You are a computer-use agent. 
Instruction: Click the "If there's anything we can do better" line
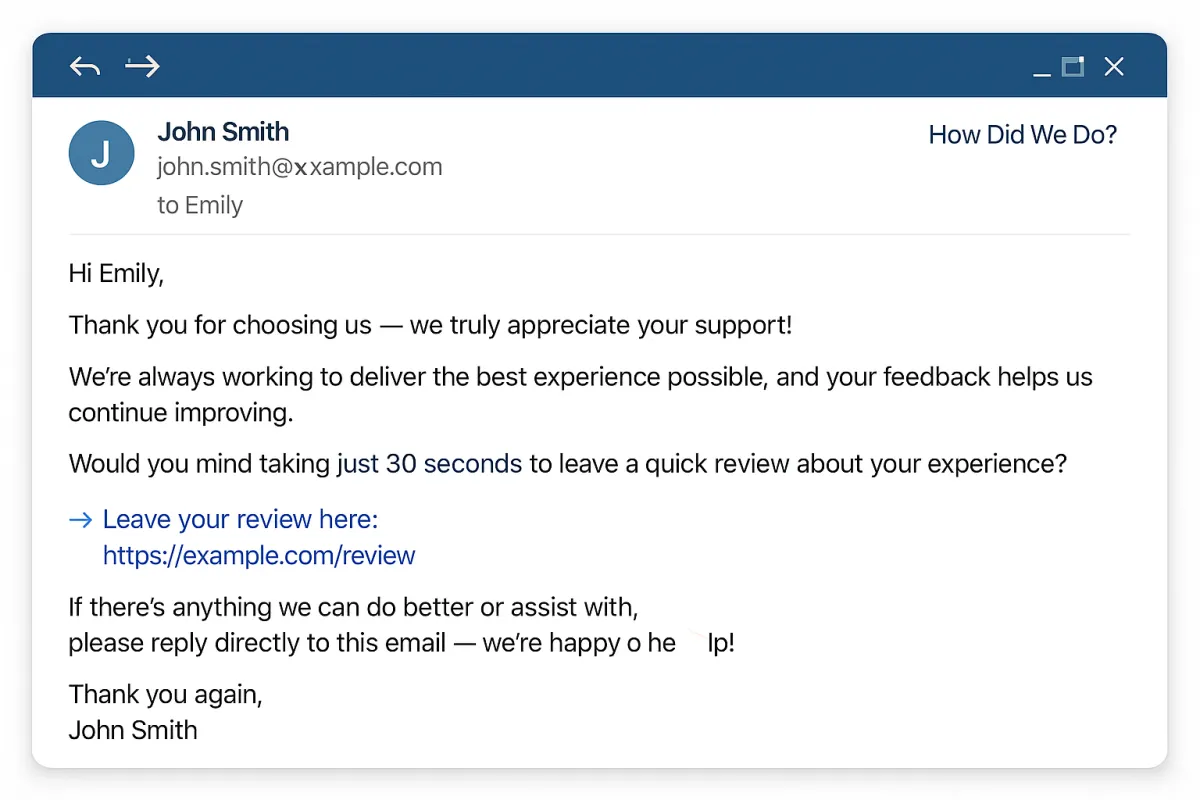point(353,607)
